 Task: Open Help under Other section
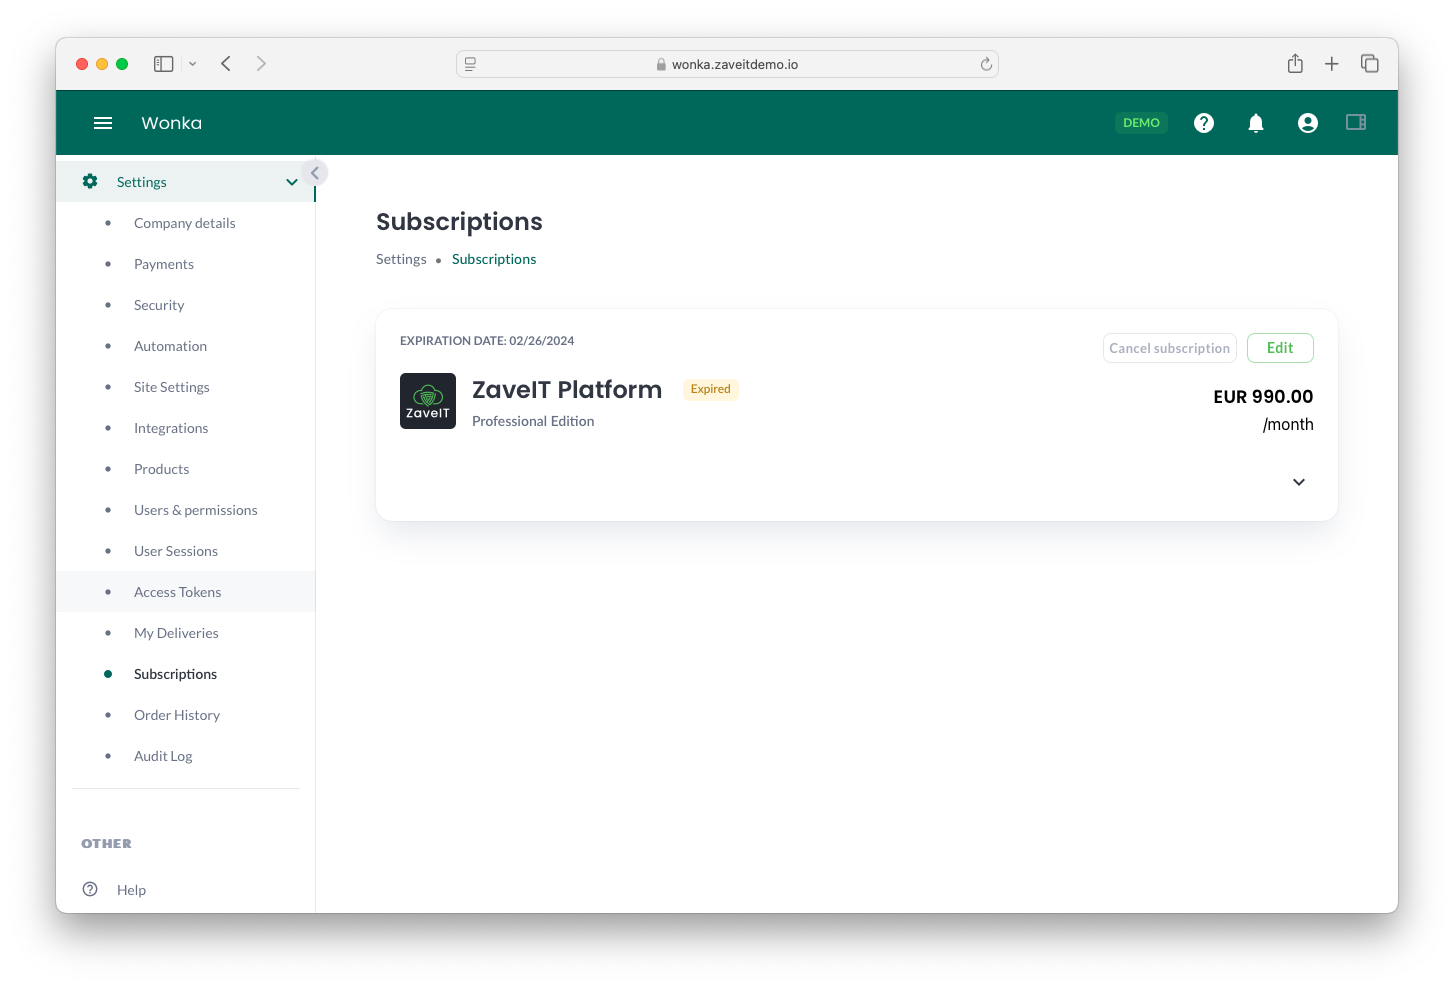(131, 890)
